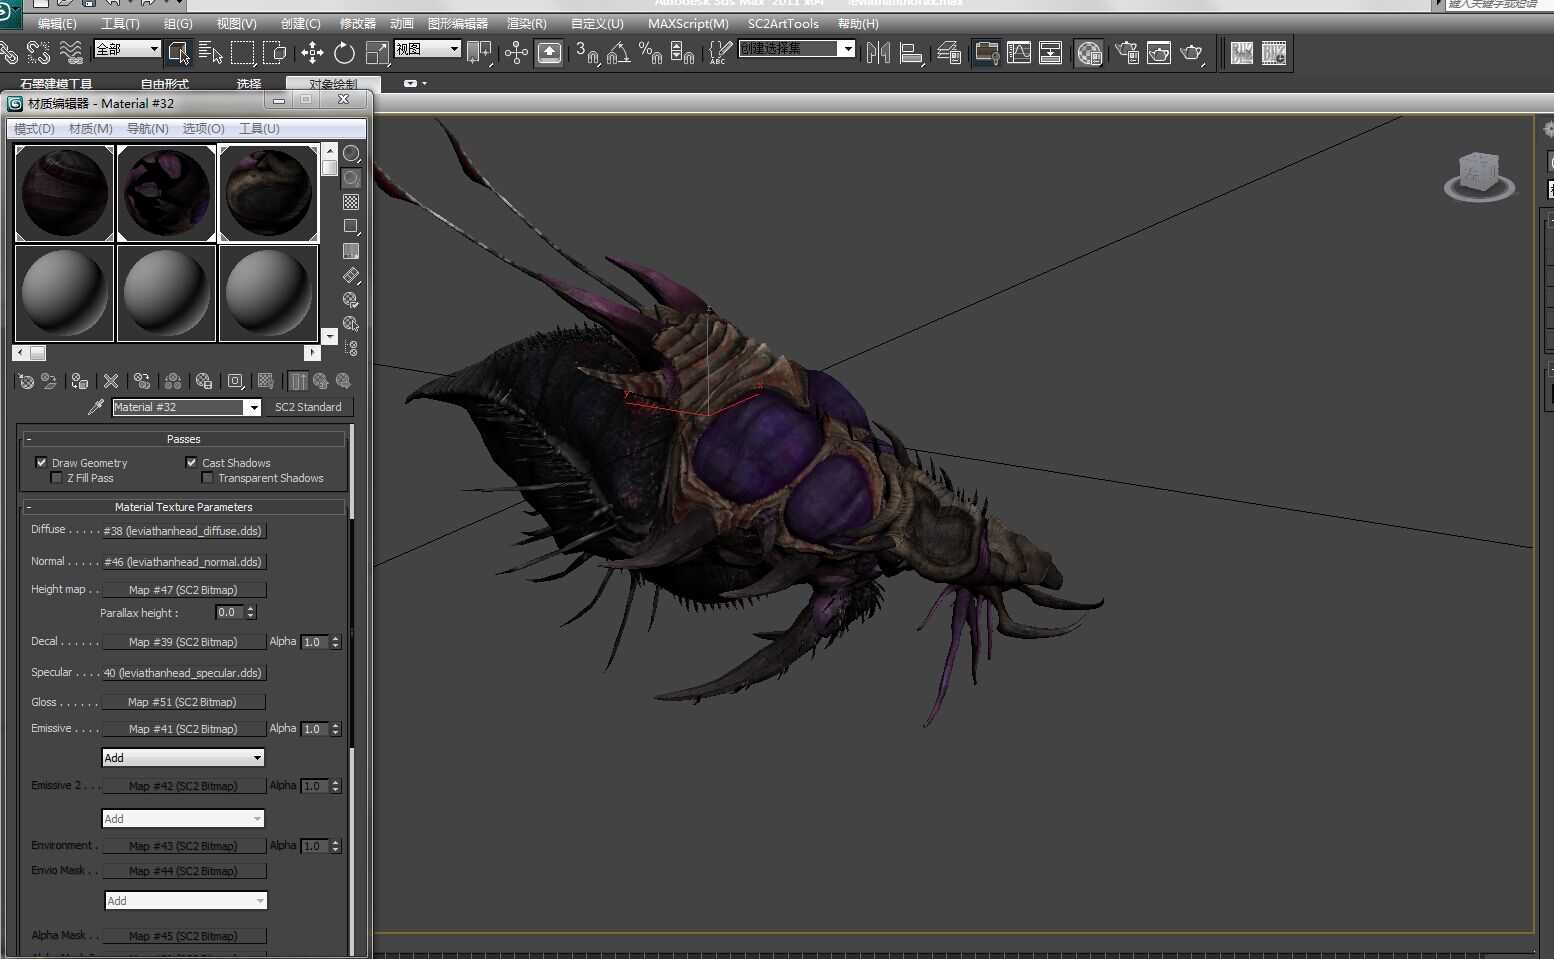Click the Pick Material eyedropper
This screenshot has height=959, width=1554.
96,407
